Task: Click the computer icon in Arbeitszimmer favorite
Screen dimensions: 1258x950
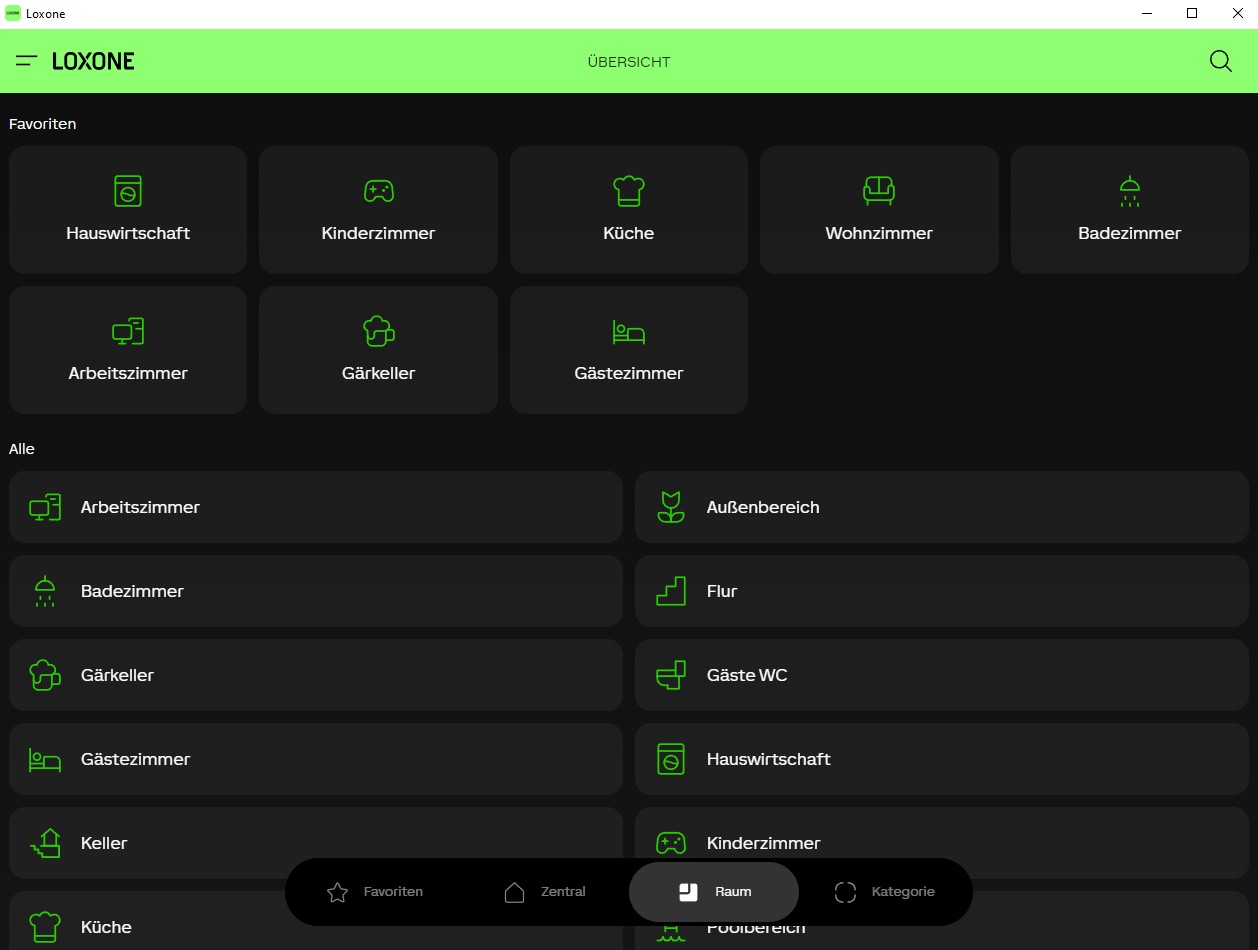Action: (x=128, y=331)
